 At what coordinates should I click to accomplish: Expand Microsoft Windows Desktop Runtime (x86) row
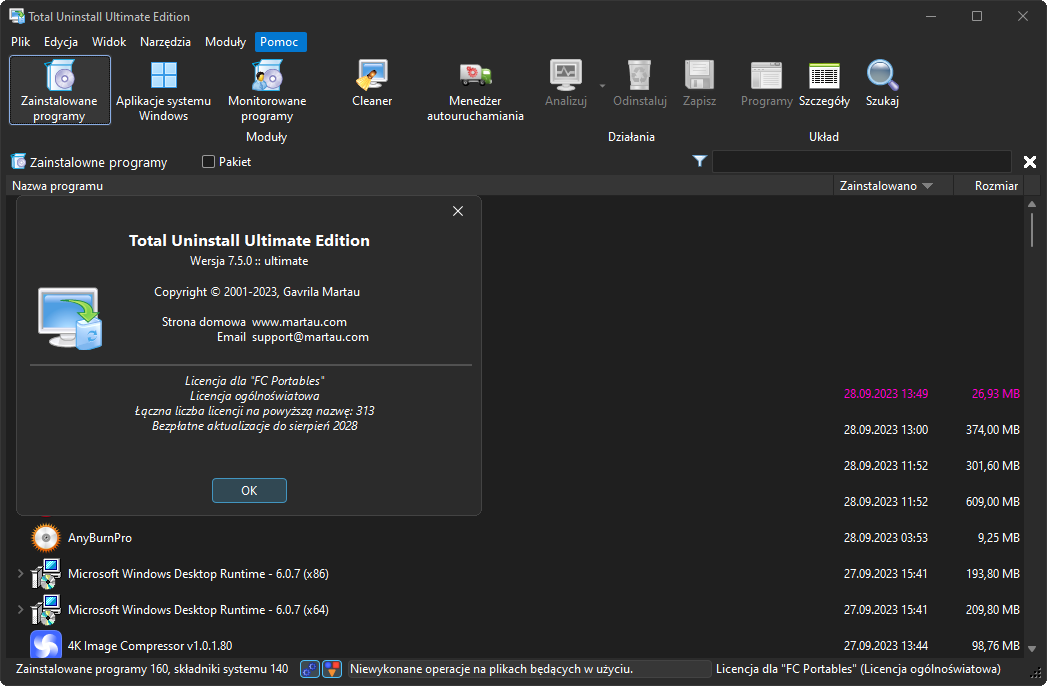coord(20,574)
